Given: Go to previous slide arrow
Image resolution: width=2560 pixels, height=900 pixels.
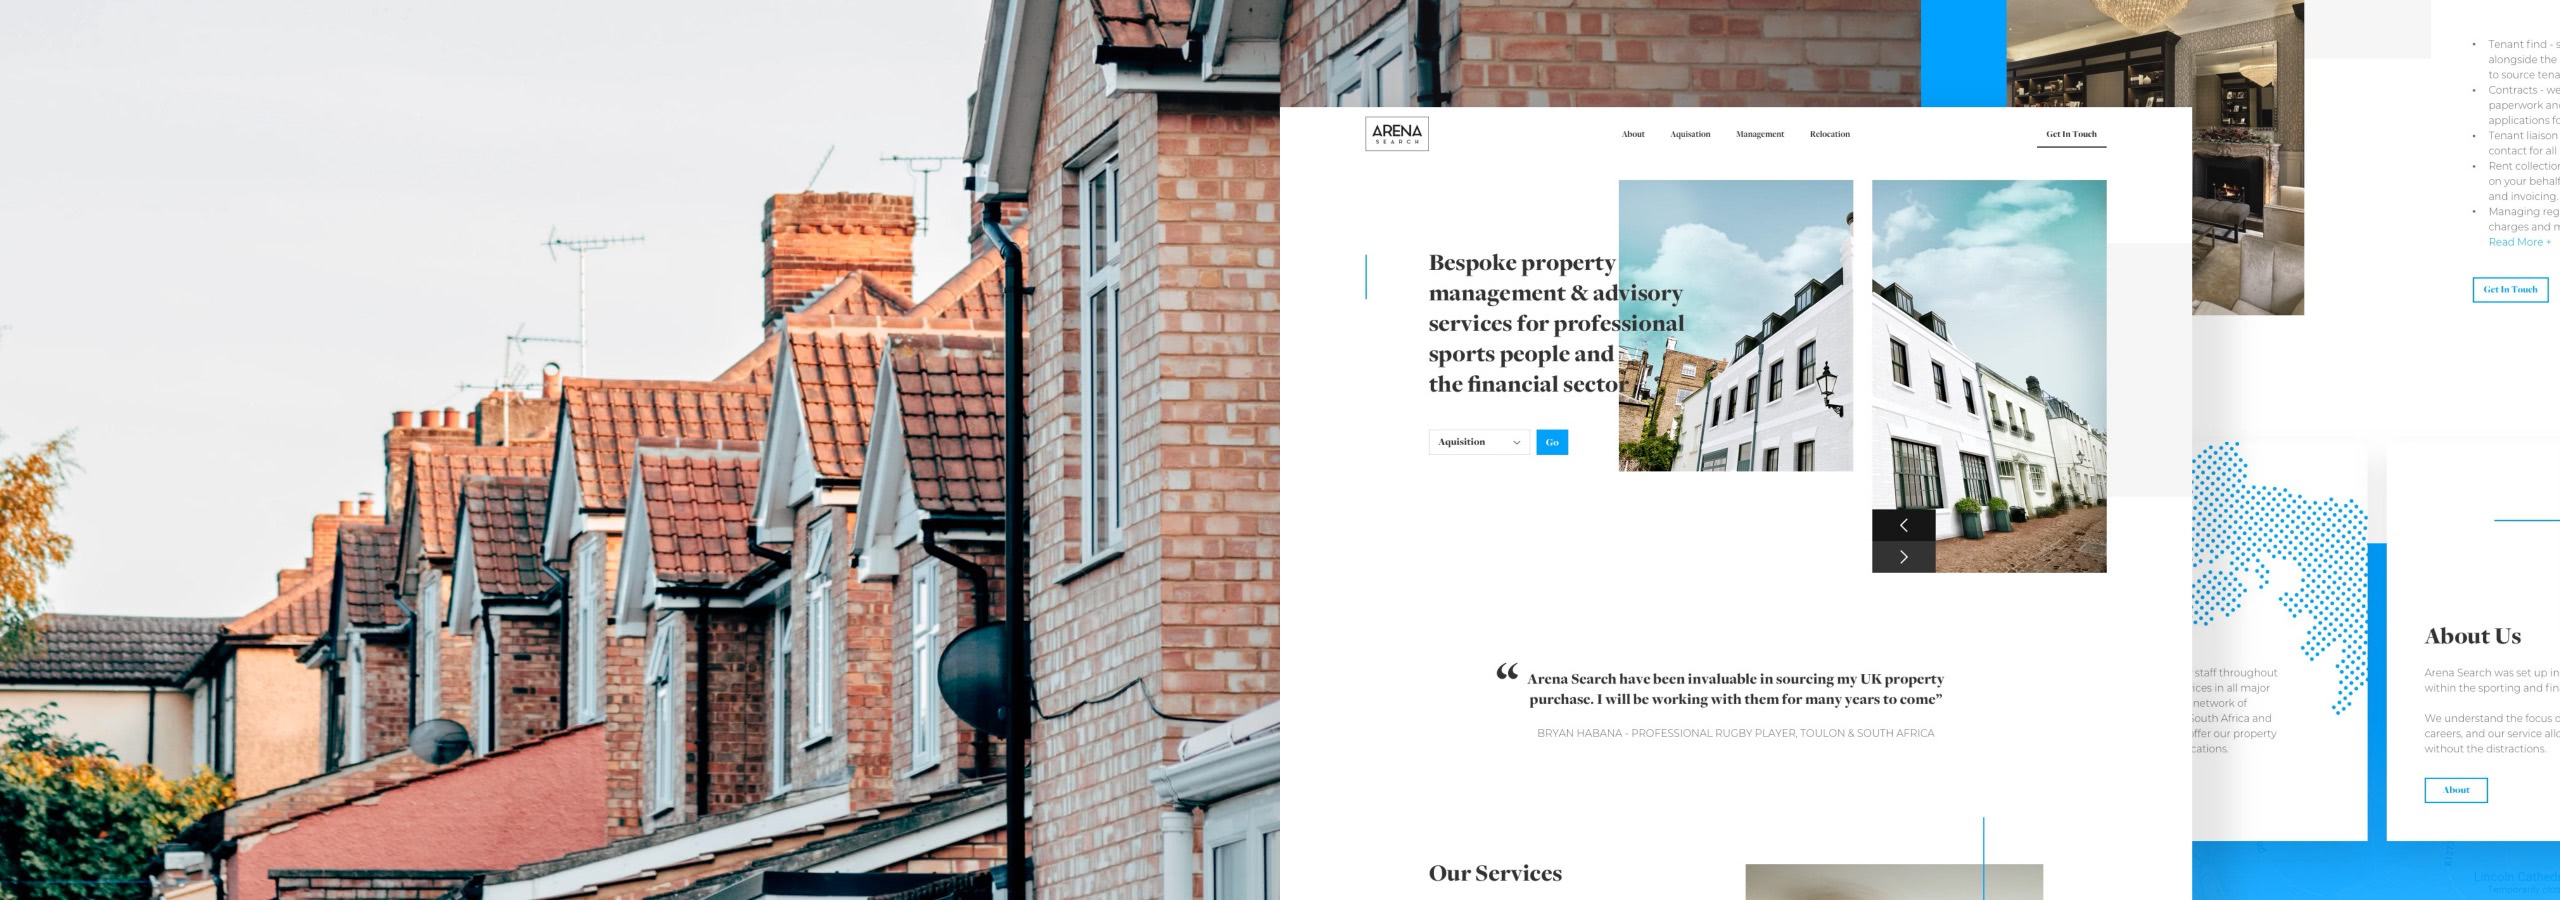Looking at the screenshot, I should pos(1903,525).
